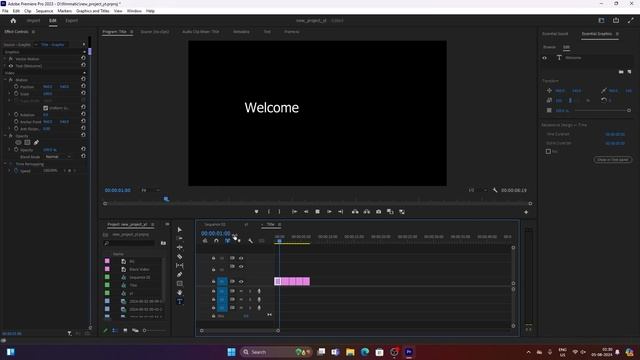Reset Position parameter
Image resolution: width=640 pixels, height=360 pixels.
pos(83,87)
